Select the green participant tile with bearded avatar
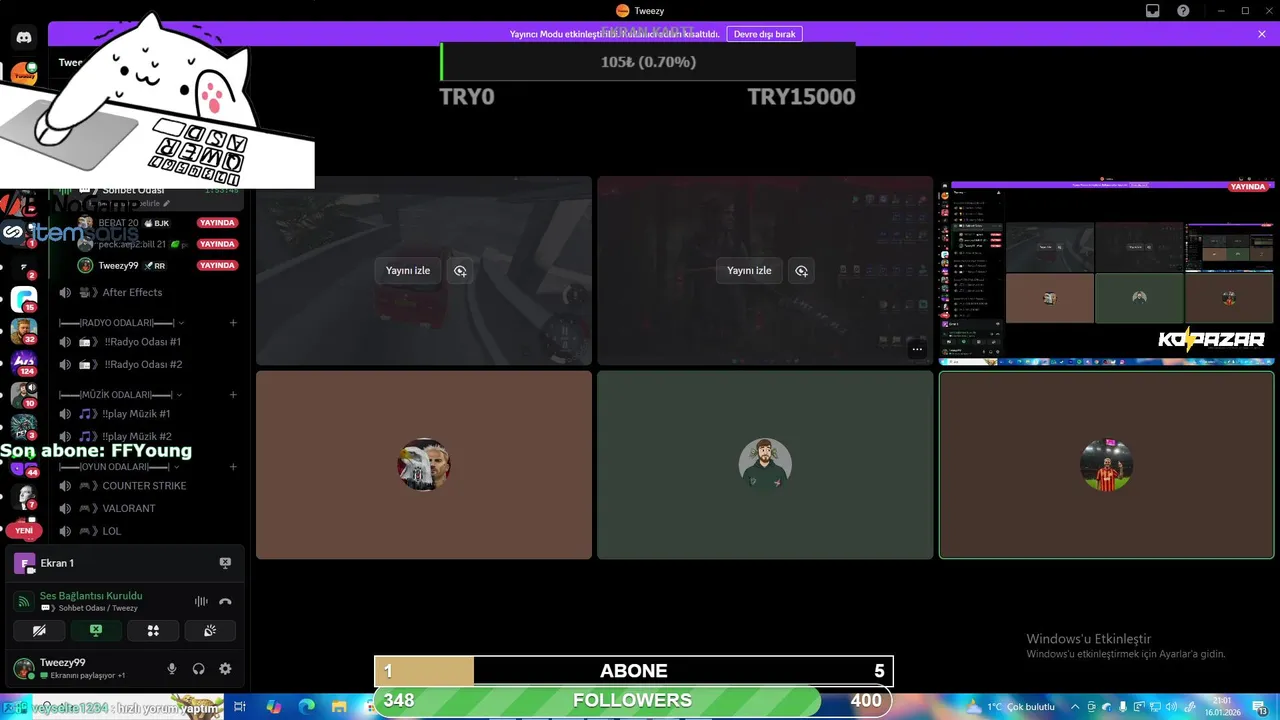 tap(765, 465)
